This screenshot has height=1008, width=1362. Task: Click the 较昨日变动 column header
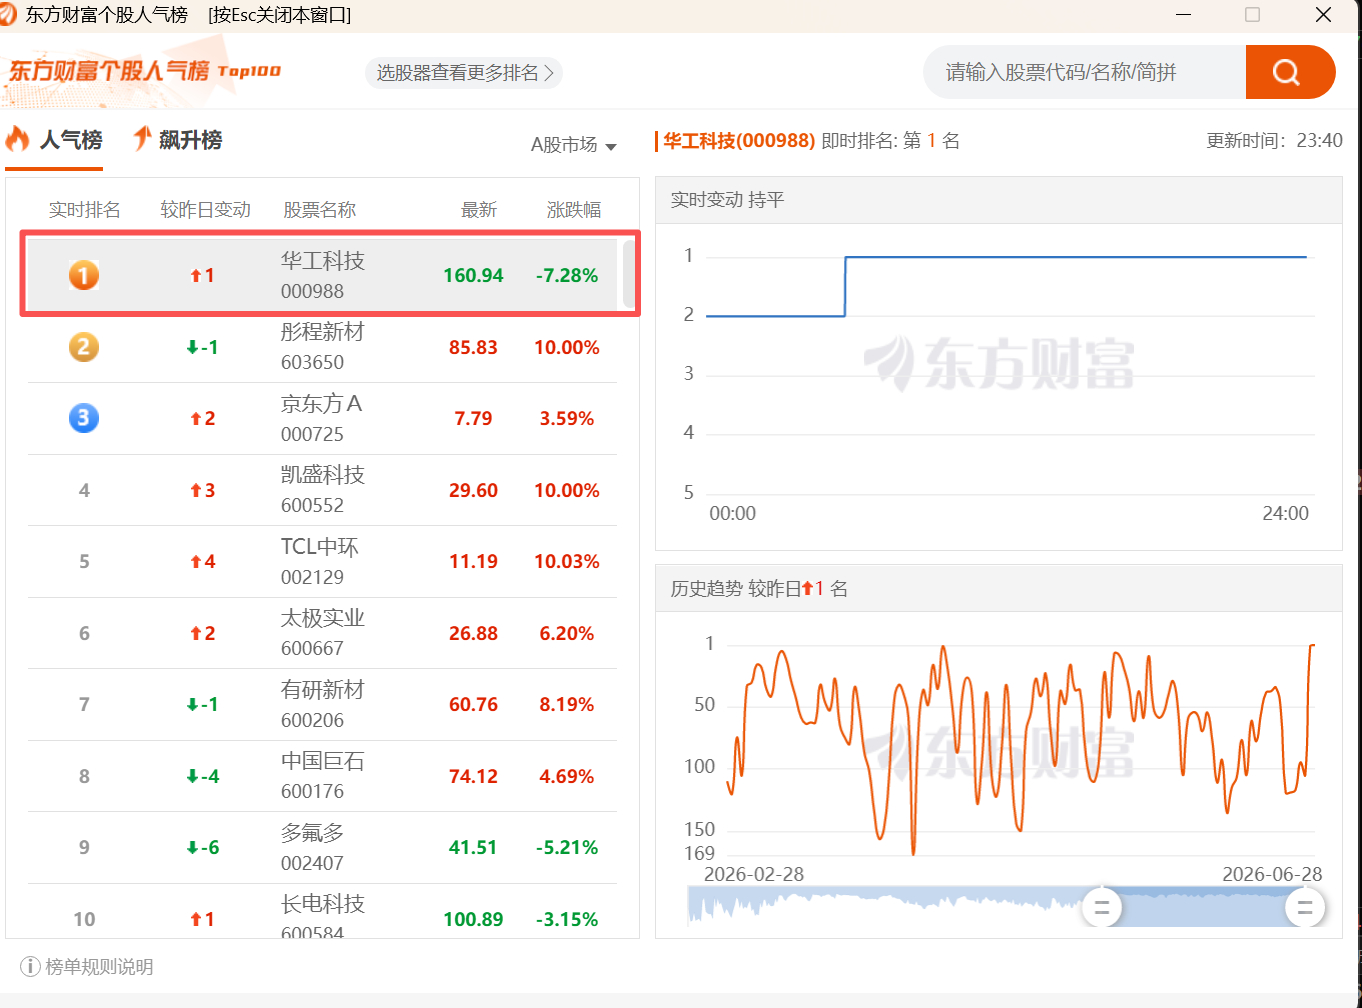click(x=205, y=210)
